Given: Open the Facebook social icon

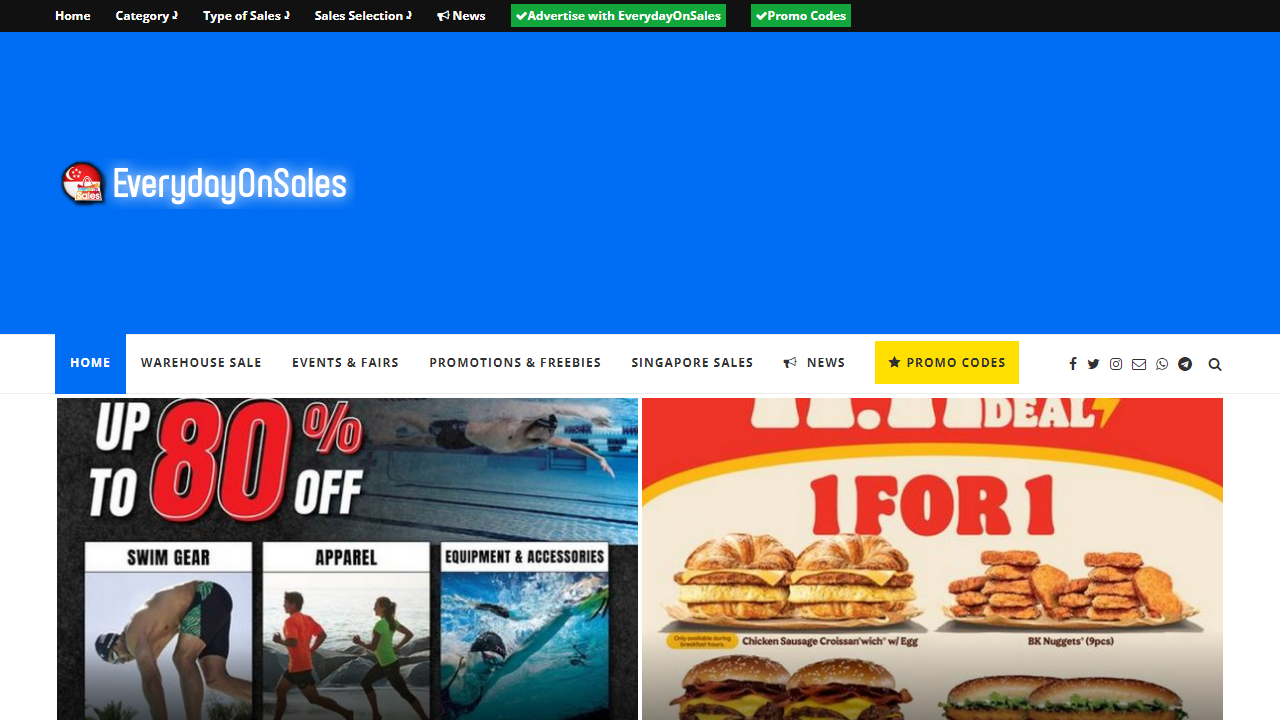Looking at the screenshot, I should tap(1073, 364).
